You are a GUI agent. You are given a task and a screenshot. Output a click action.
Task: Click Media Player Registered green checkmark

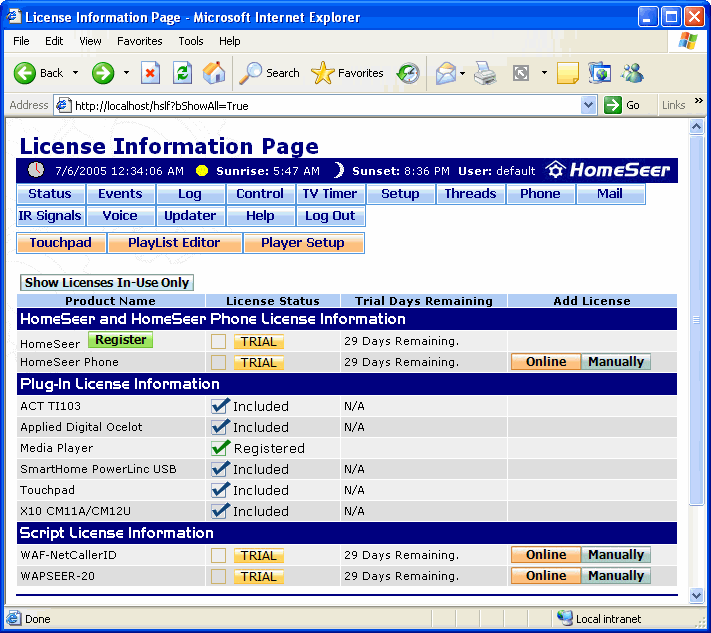[x=221, y=448]
